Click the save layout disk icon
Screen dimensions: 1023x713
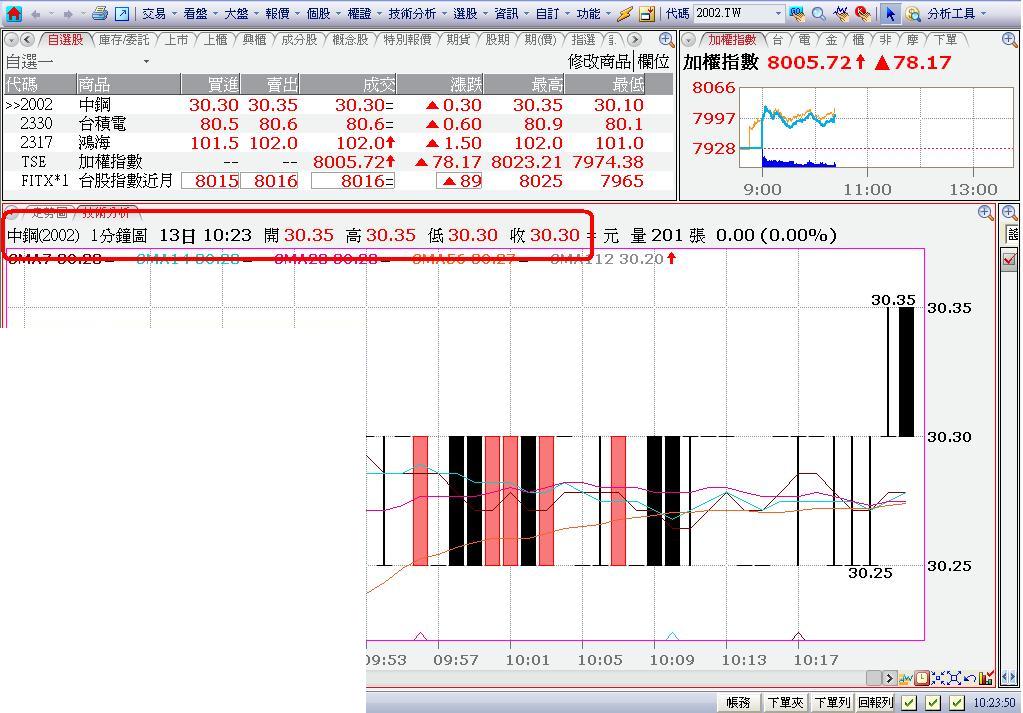[x=647, y=13]
